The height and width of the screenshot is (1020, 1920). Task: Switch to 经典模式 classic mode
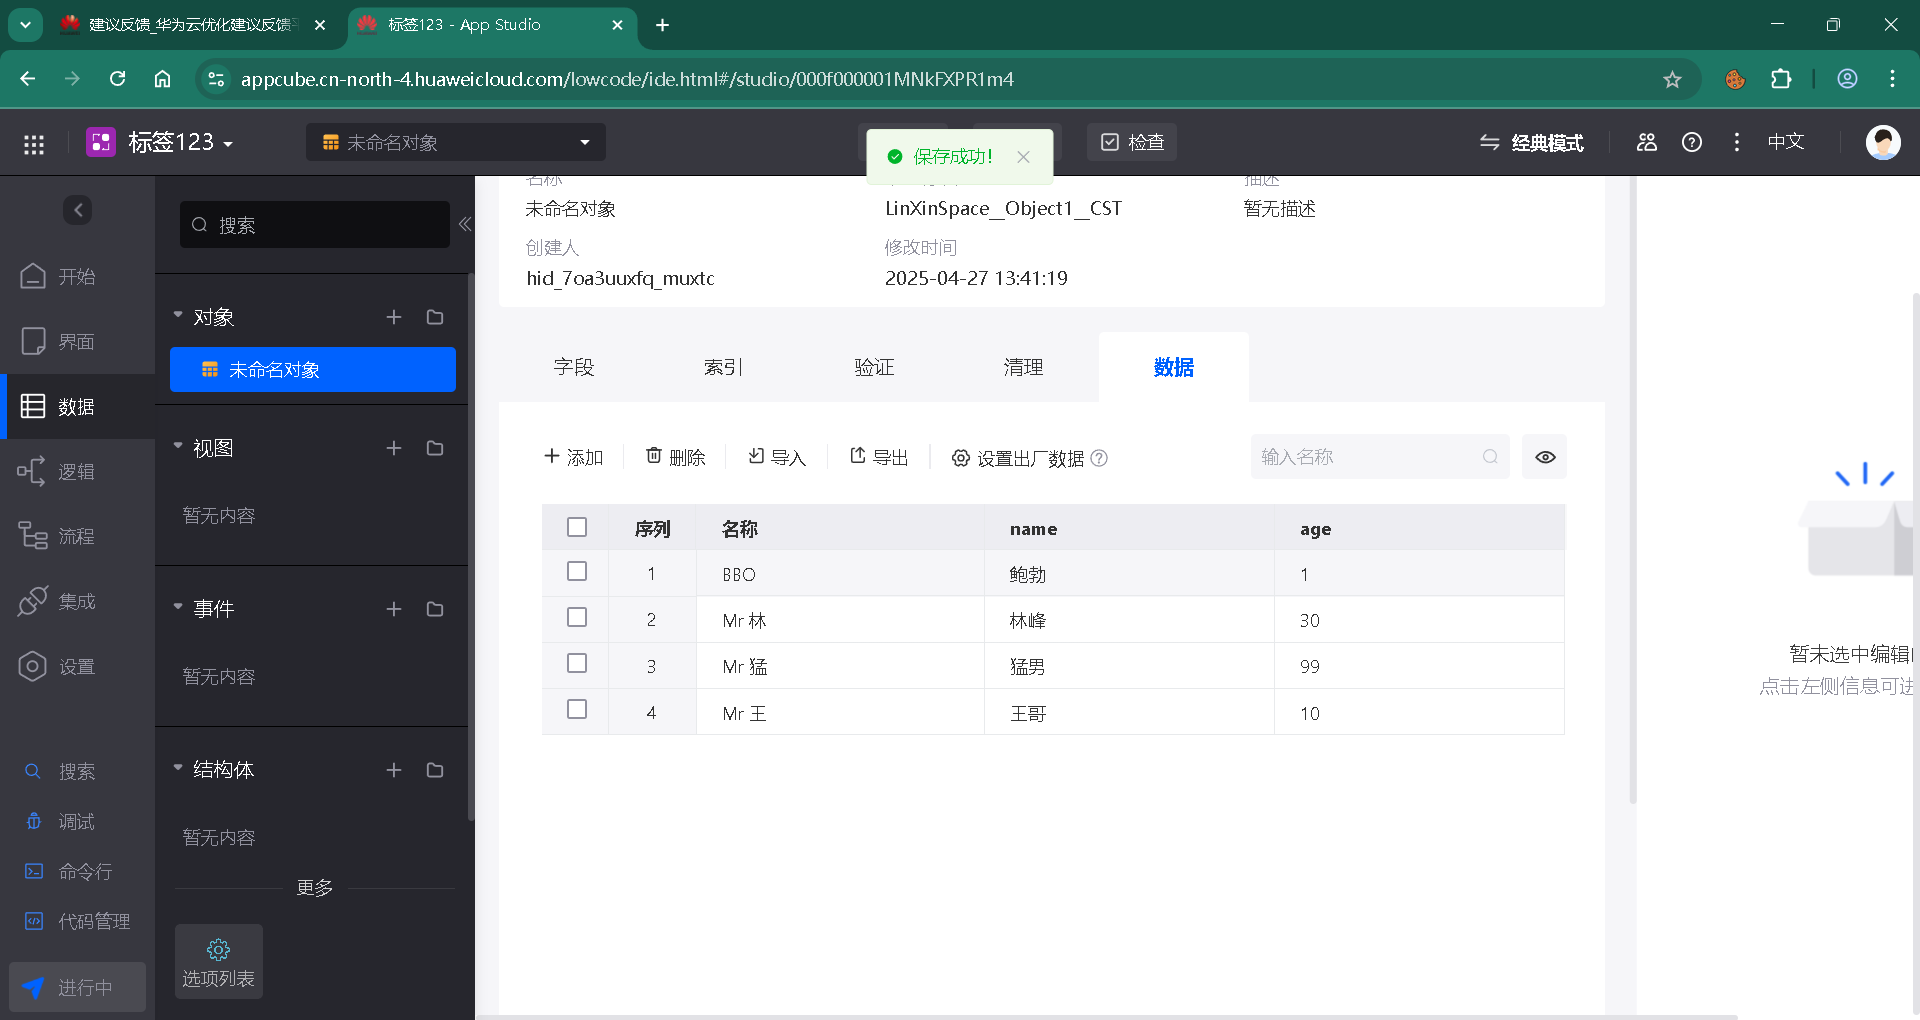pos(1532,143)
